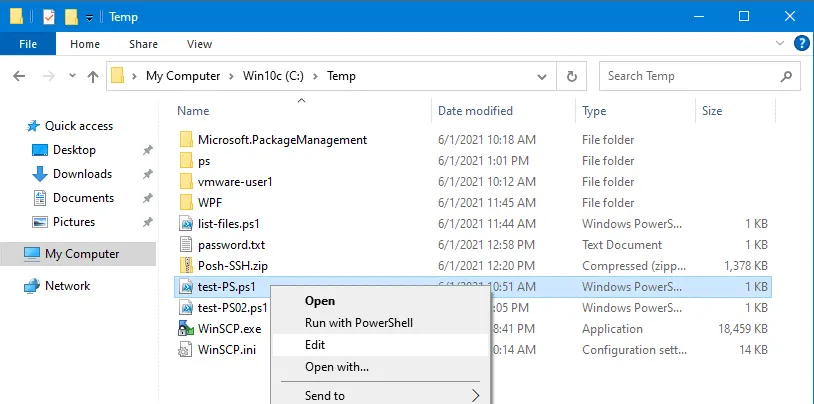Switch to the View ribbon tab
The height and width of the screenshot is (404, 814).
[x=199, y=44]
